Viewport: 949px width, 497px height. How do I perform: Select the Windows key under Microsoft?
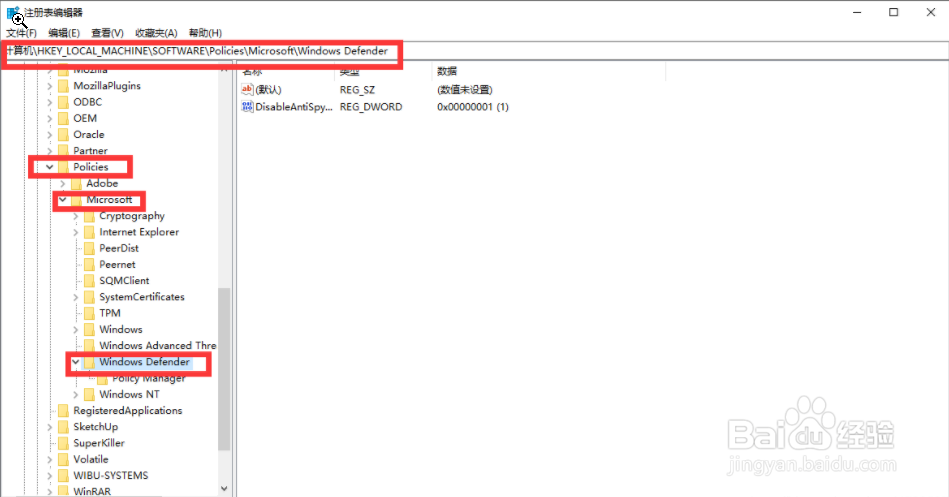(x=121, y=329)
